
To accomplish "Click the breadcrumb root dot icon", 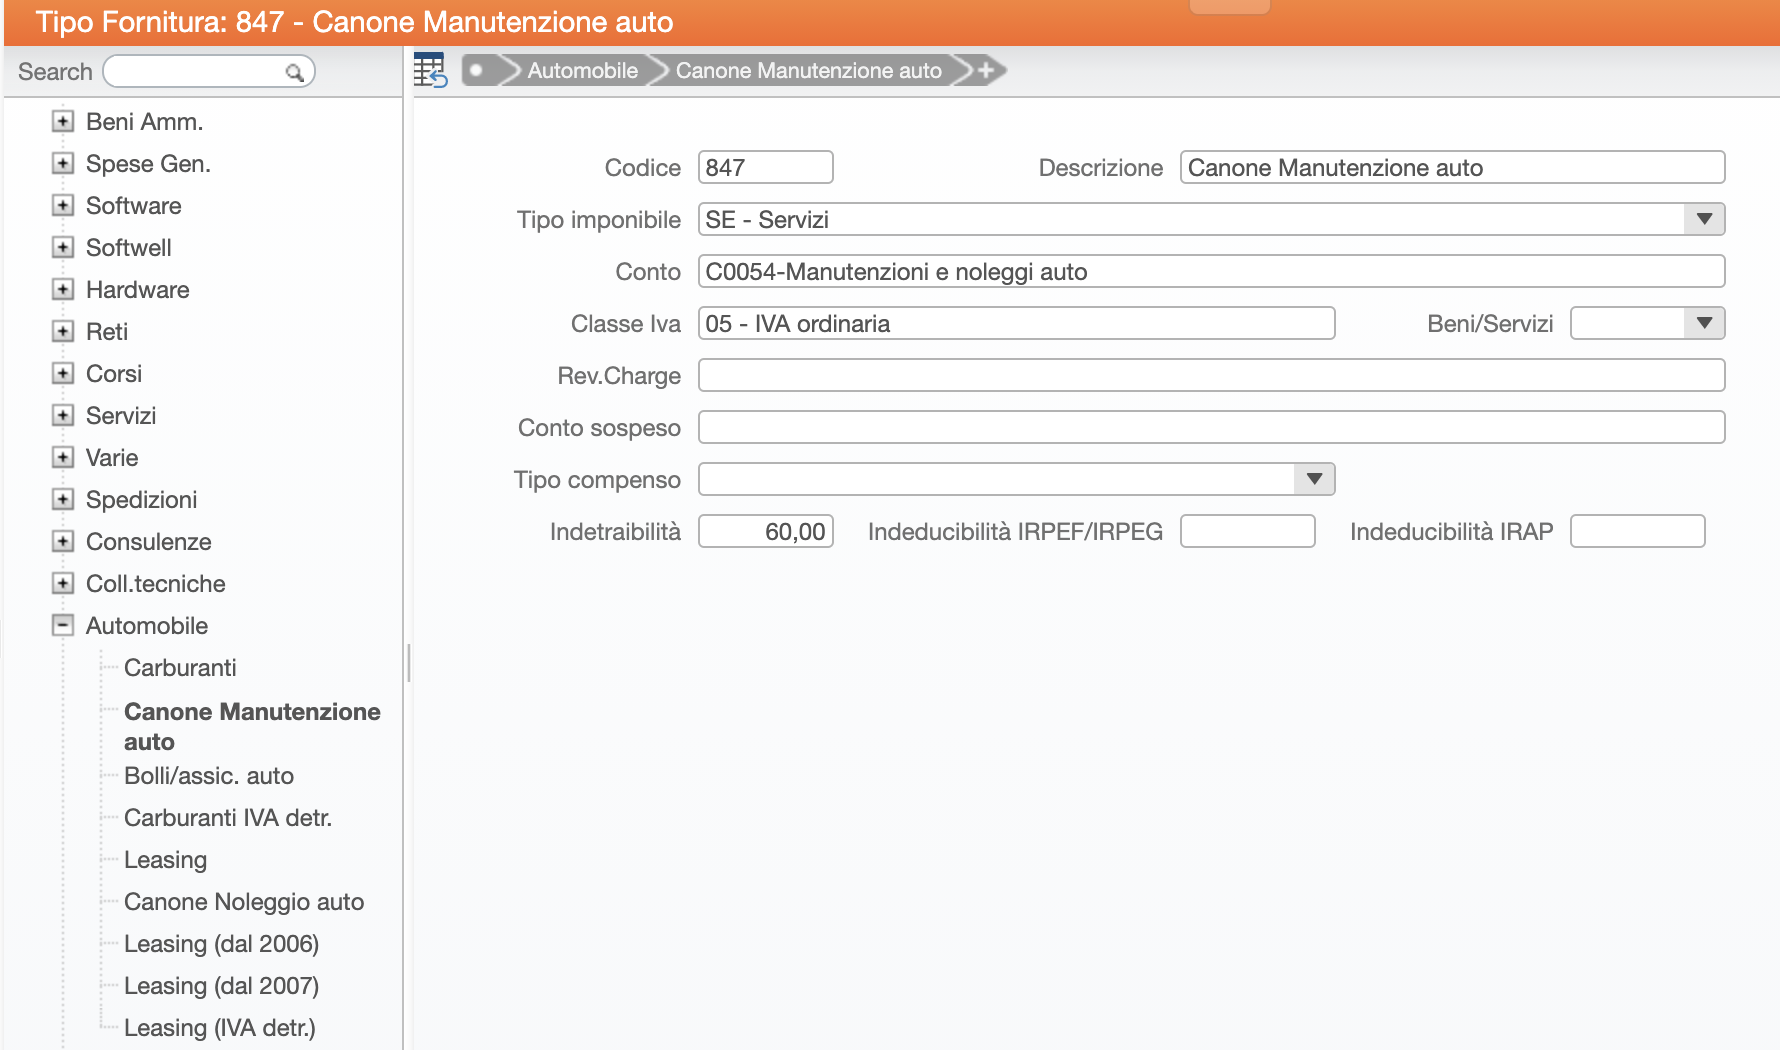I will [477, 70].
